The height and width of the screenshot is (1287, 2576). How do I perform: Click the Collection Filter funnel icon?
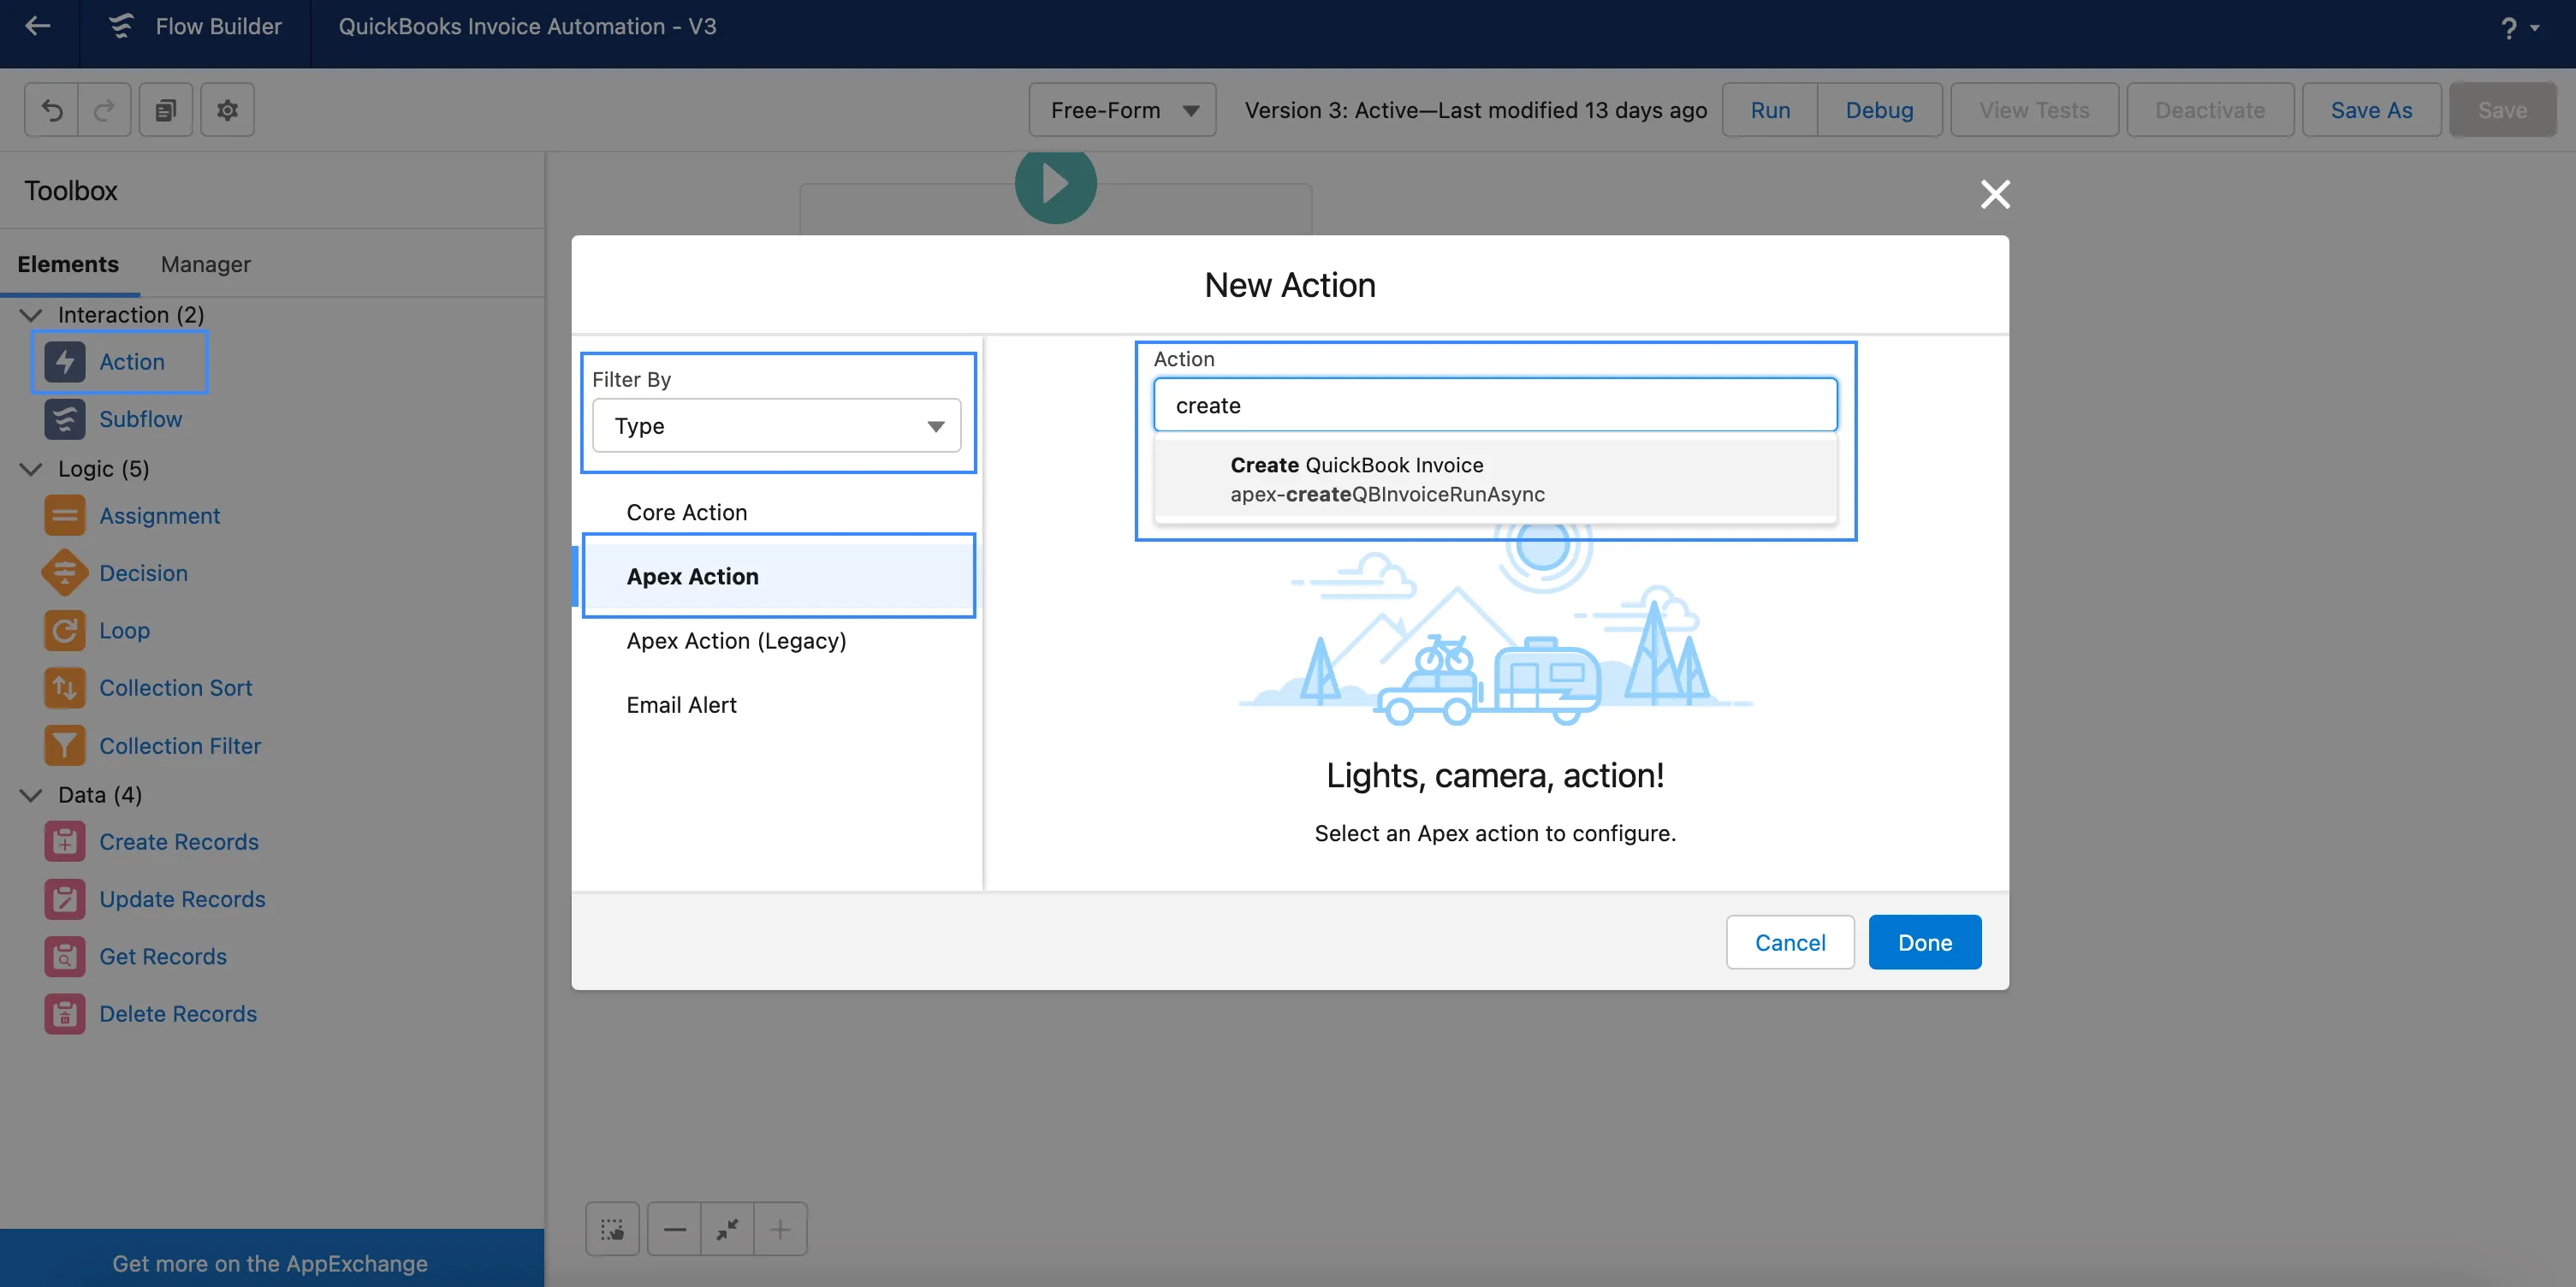(x=64, y=745)
